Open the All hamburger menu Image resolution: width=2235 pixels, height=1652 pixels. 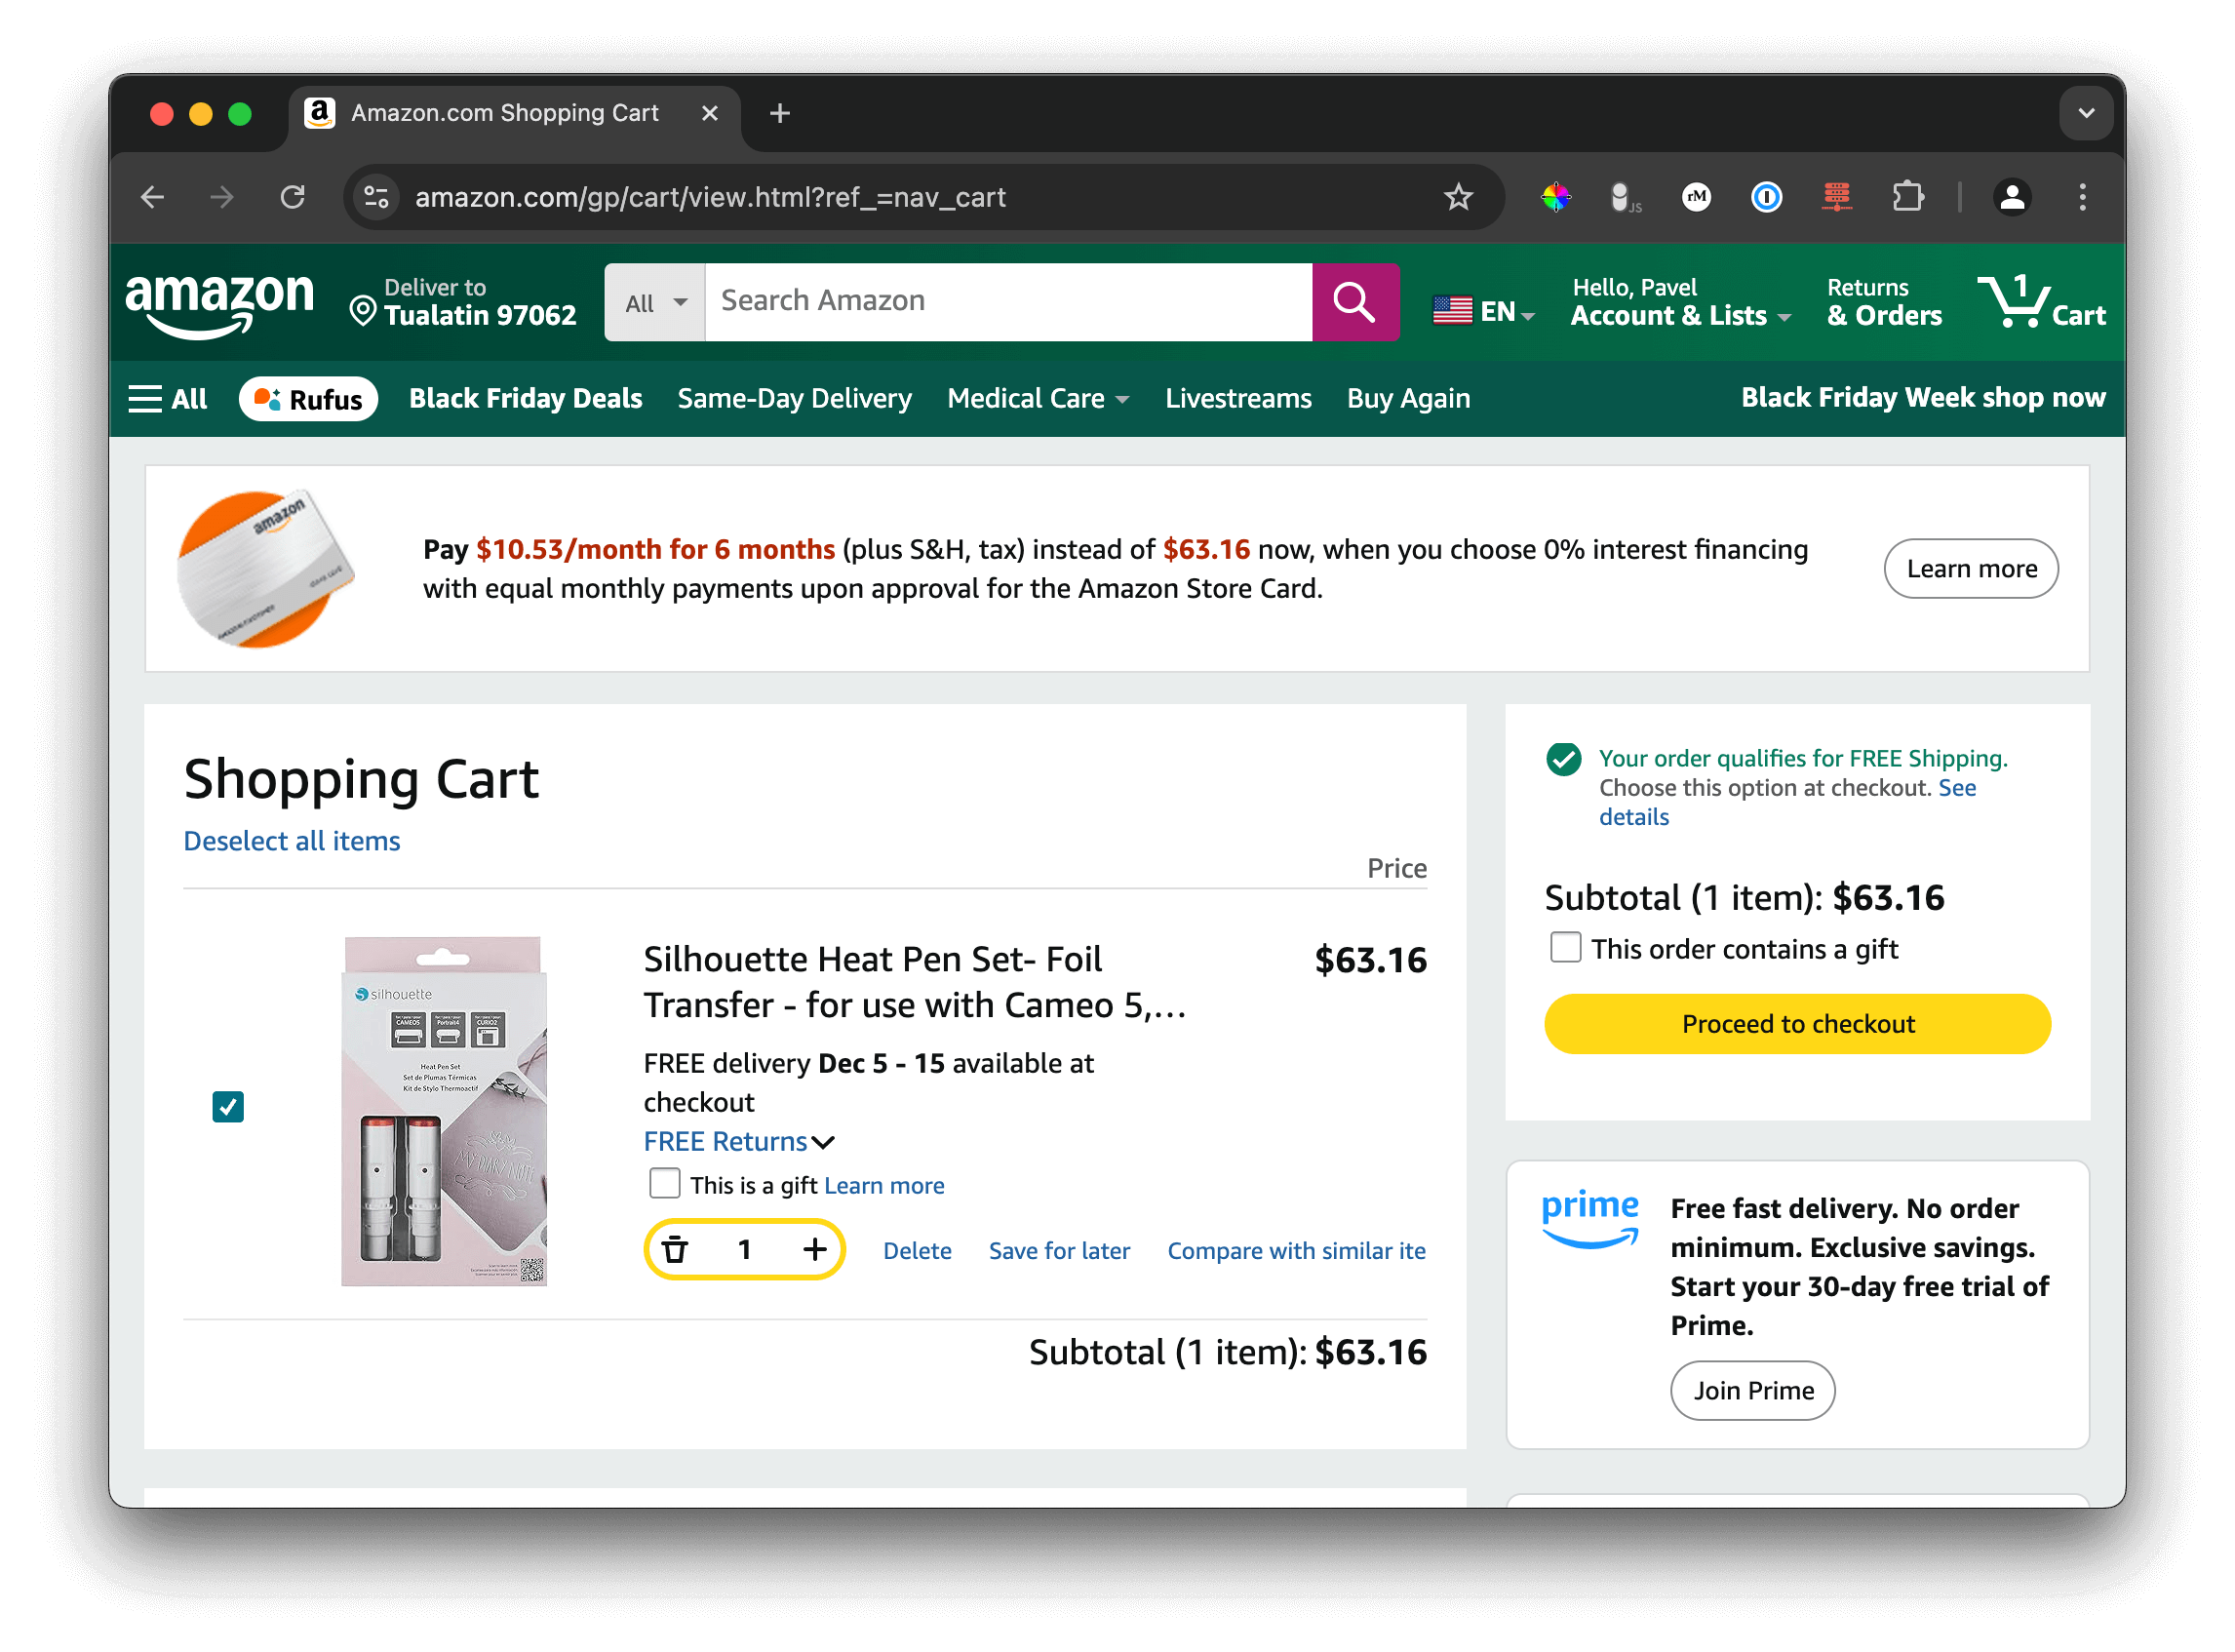pos(167,399)
